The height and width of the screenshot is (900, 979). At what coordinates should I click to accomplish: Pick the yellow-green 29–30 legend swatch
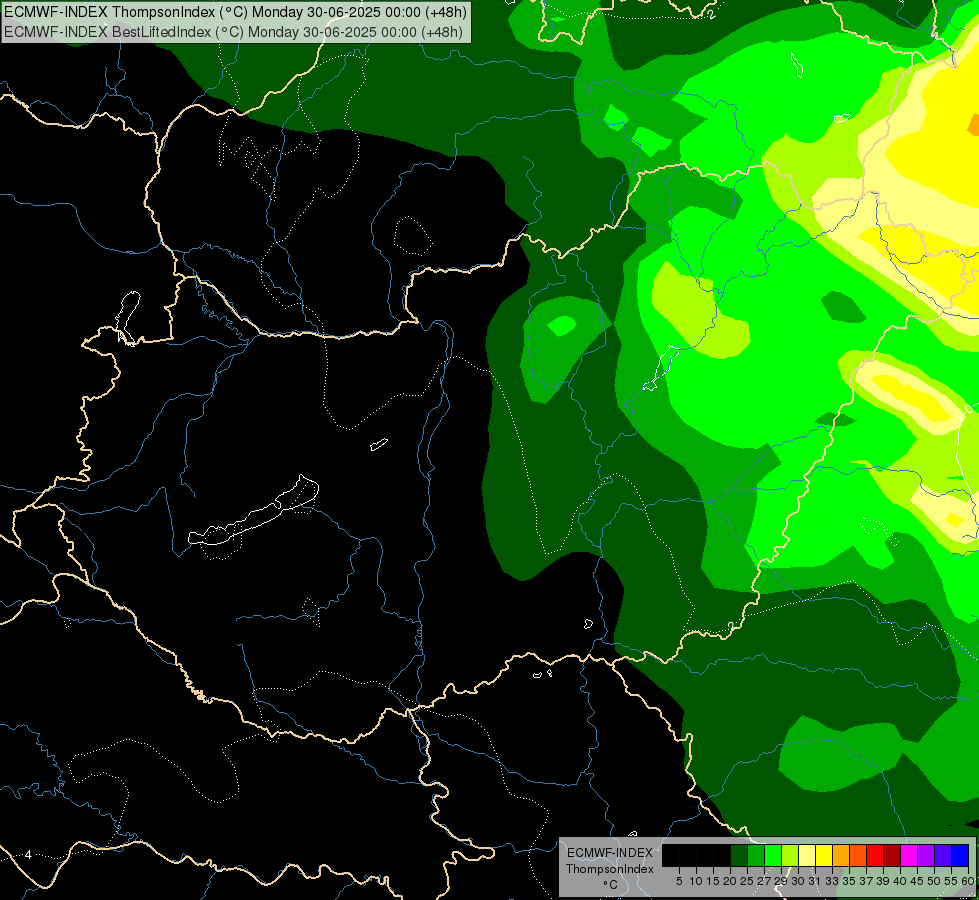pyautogui.click(x=790, y=855)
